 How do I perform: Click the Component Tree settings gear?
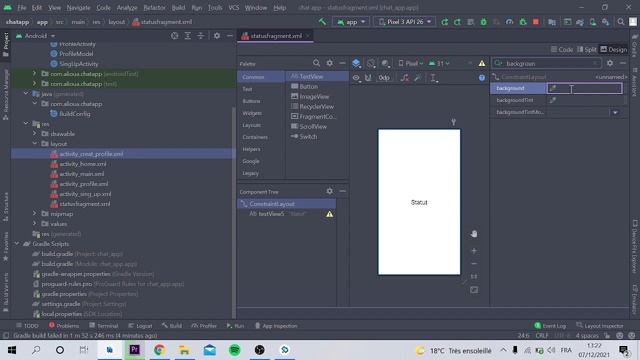coord(329,191)
